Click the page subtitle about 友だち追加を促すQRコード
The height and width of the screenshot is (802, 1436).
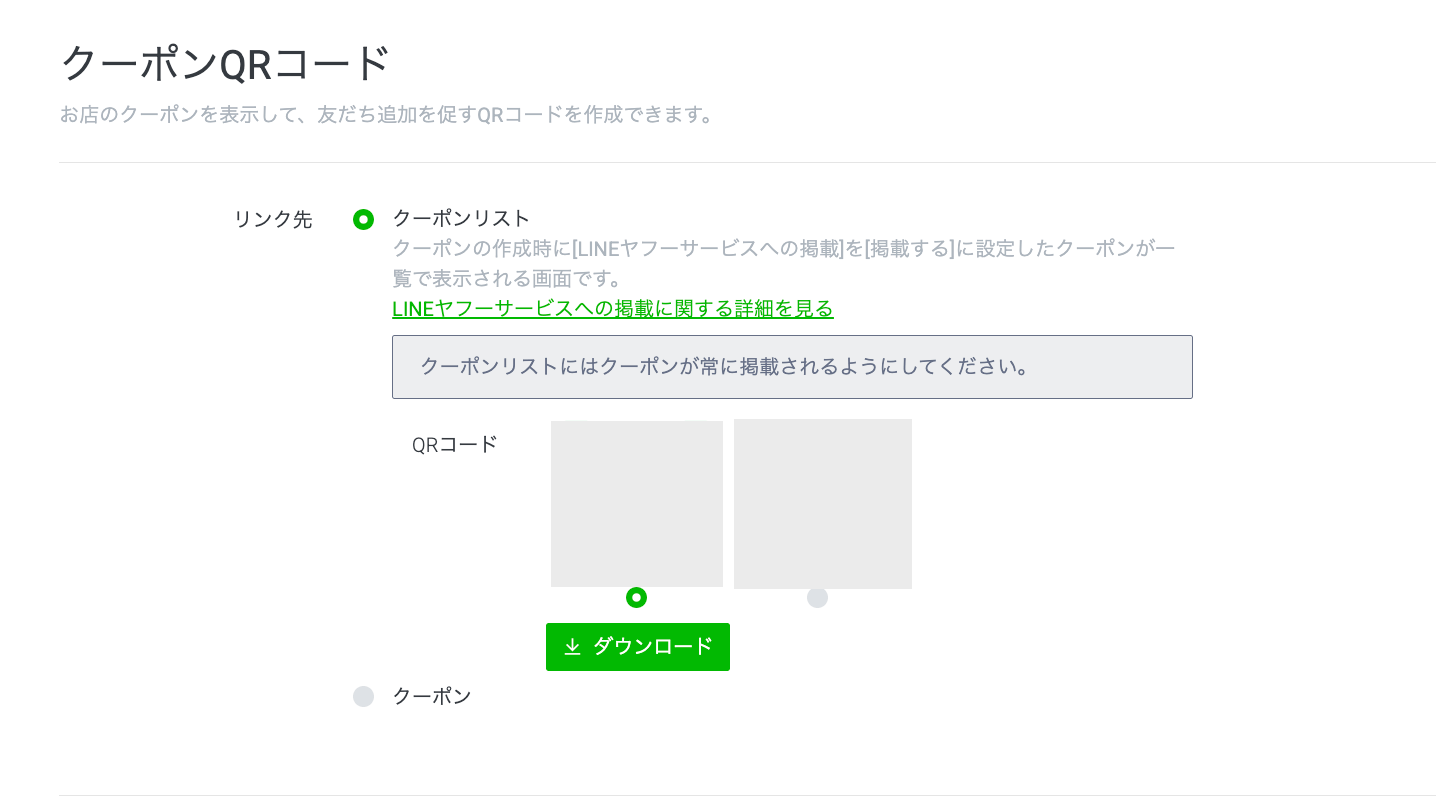click(x=388, y=115)
